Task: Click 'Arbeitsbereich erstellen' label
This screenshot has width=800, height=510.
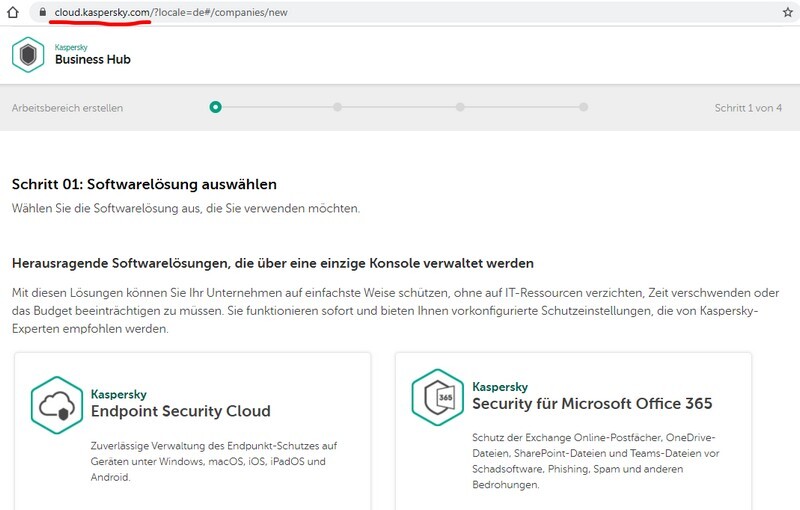Action: tap(67, 108)
